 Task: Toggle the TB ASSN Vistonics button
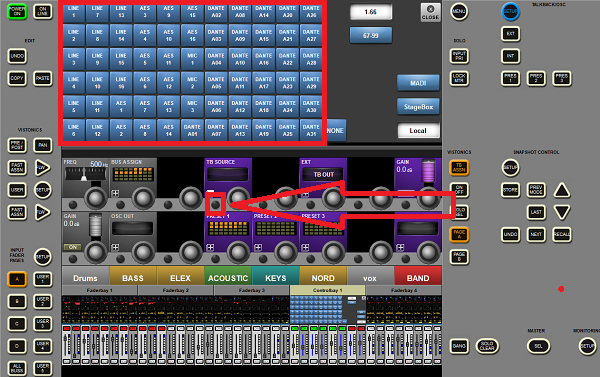459,168
